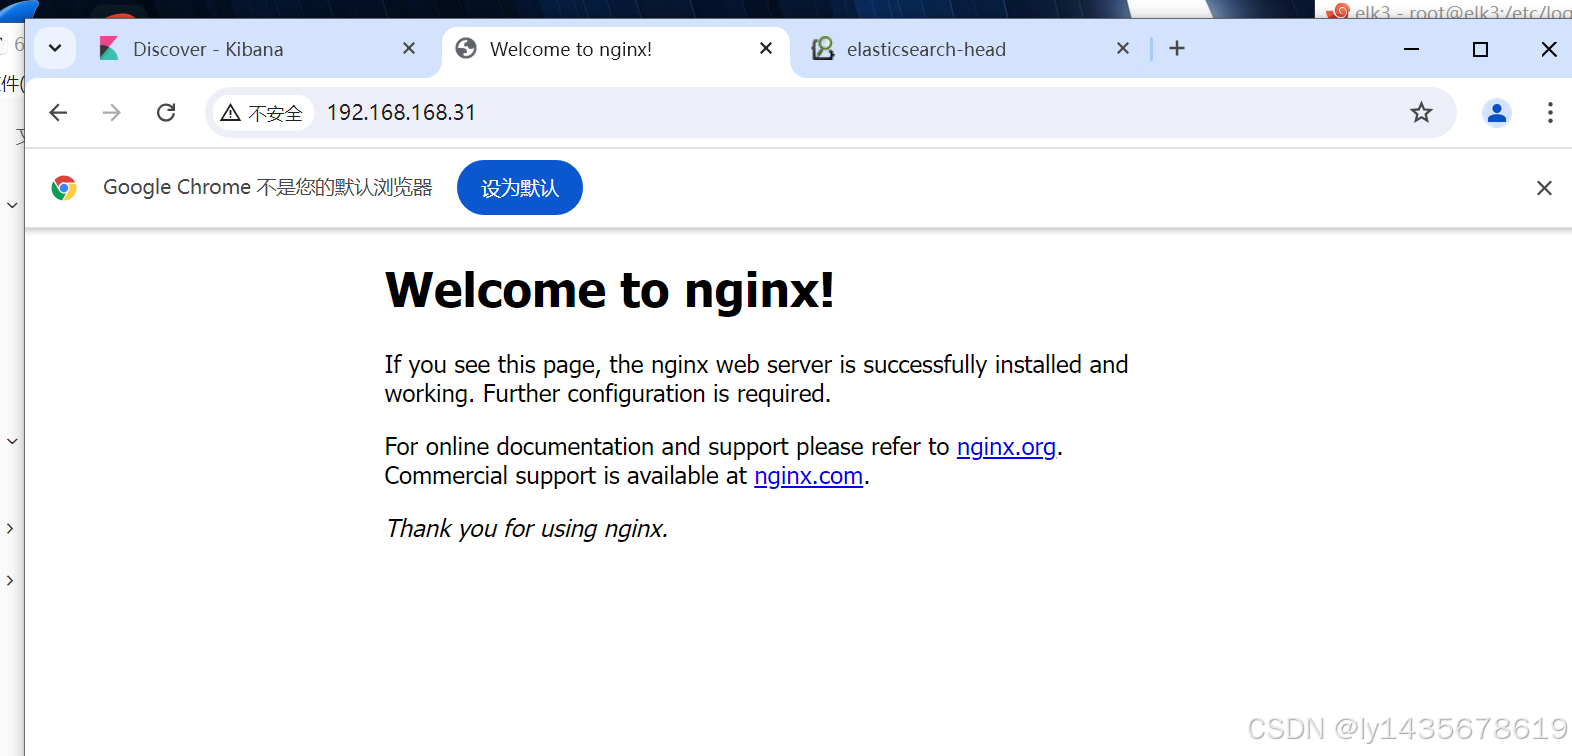Dismiss the default browser infobar

click(1544, 188)
